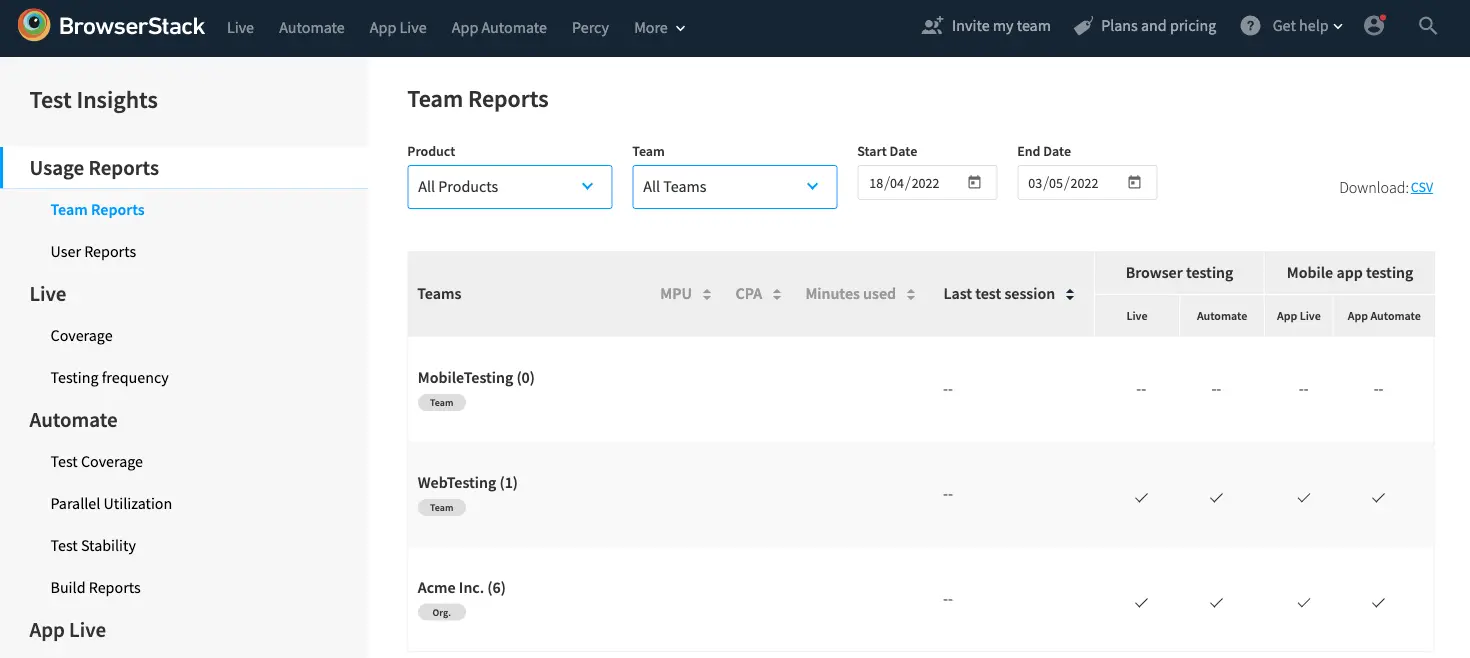
Task: Click the End Date field
Action: pyautogui.click(x=1087, y=183)
